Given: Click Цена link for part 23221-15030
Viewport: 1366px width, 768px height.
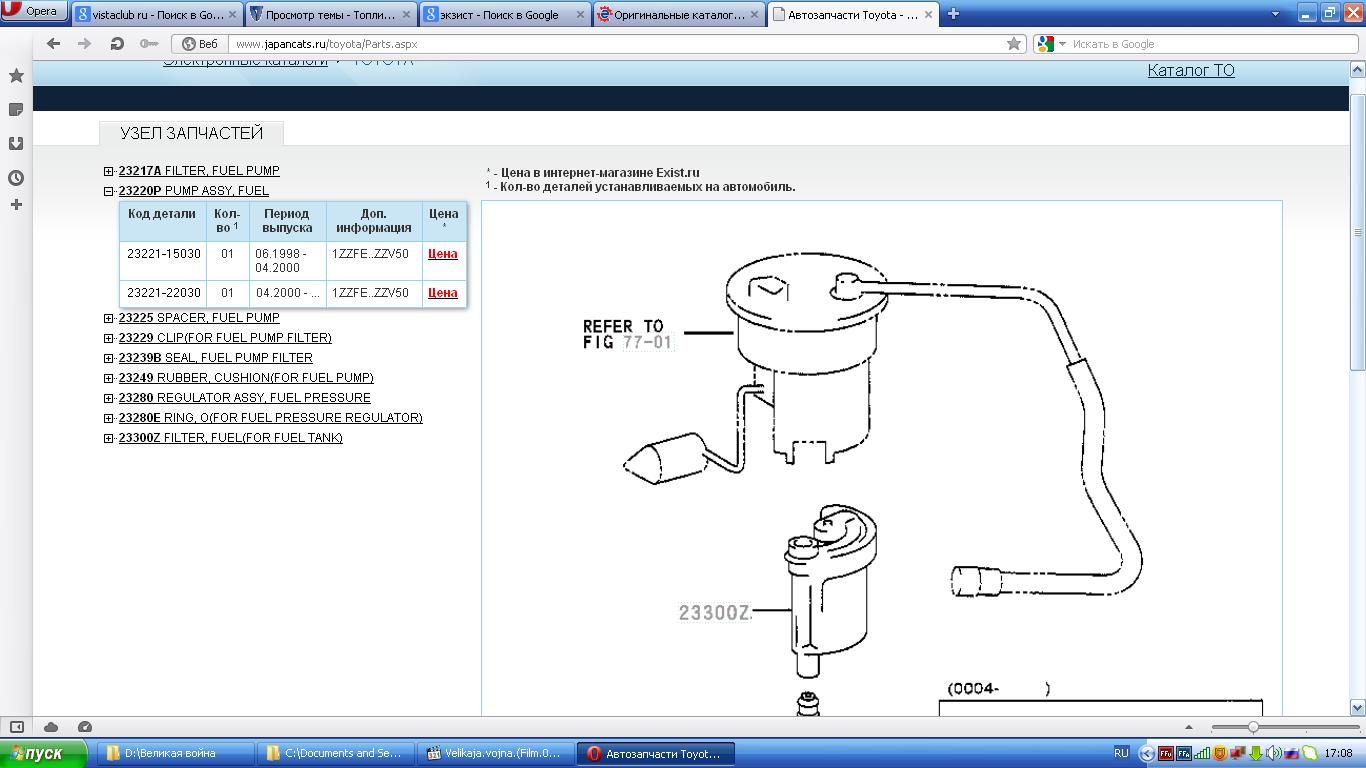Looking at the screenshot, I should point(442,254).
